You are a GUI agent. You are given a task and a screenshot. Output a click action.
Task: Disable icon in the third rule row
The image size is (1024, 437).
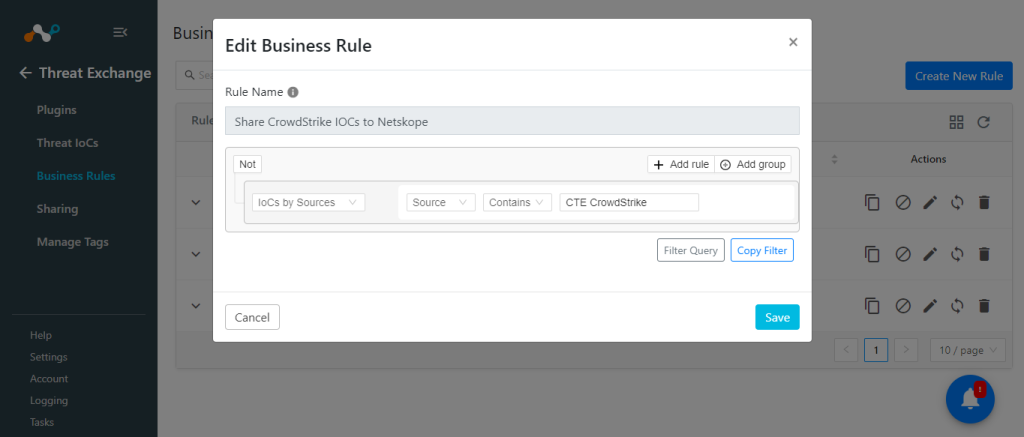click(903, 306)
